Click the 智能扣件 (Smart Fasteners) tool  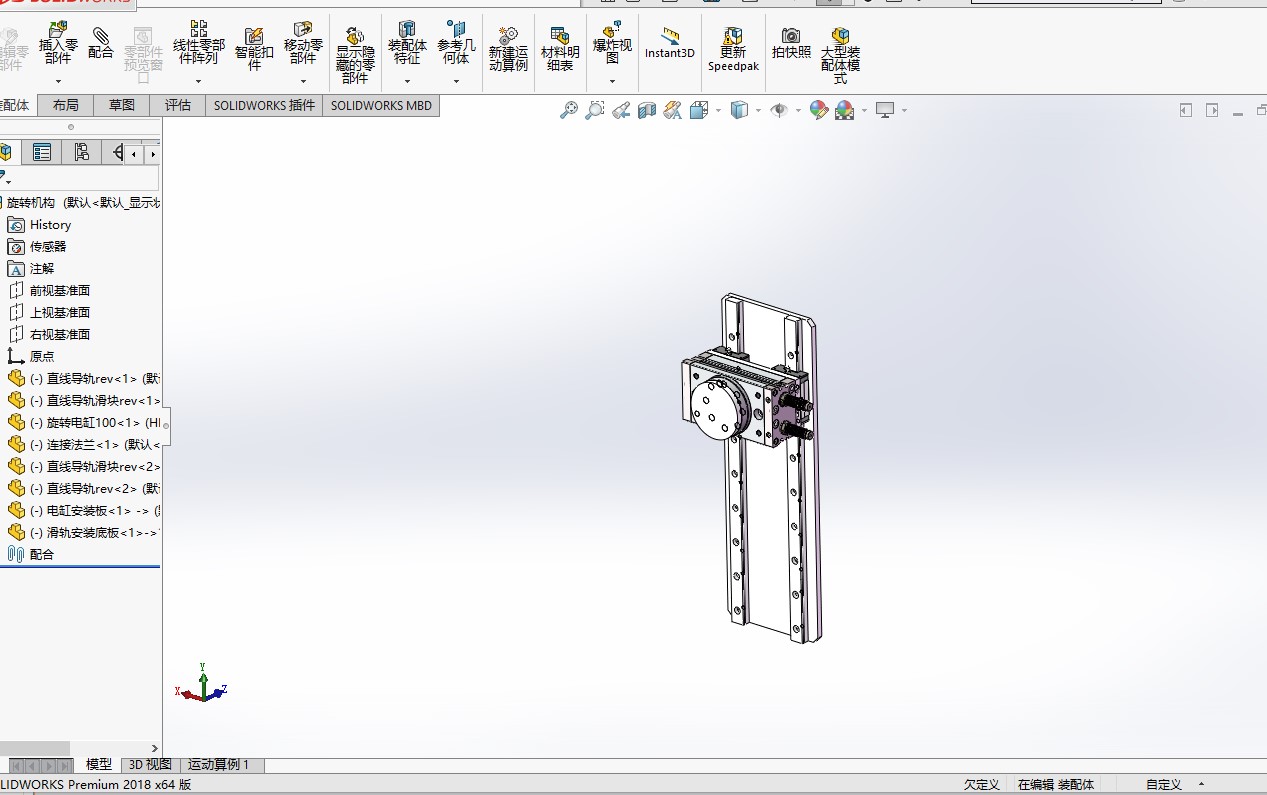[254, 48]
